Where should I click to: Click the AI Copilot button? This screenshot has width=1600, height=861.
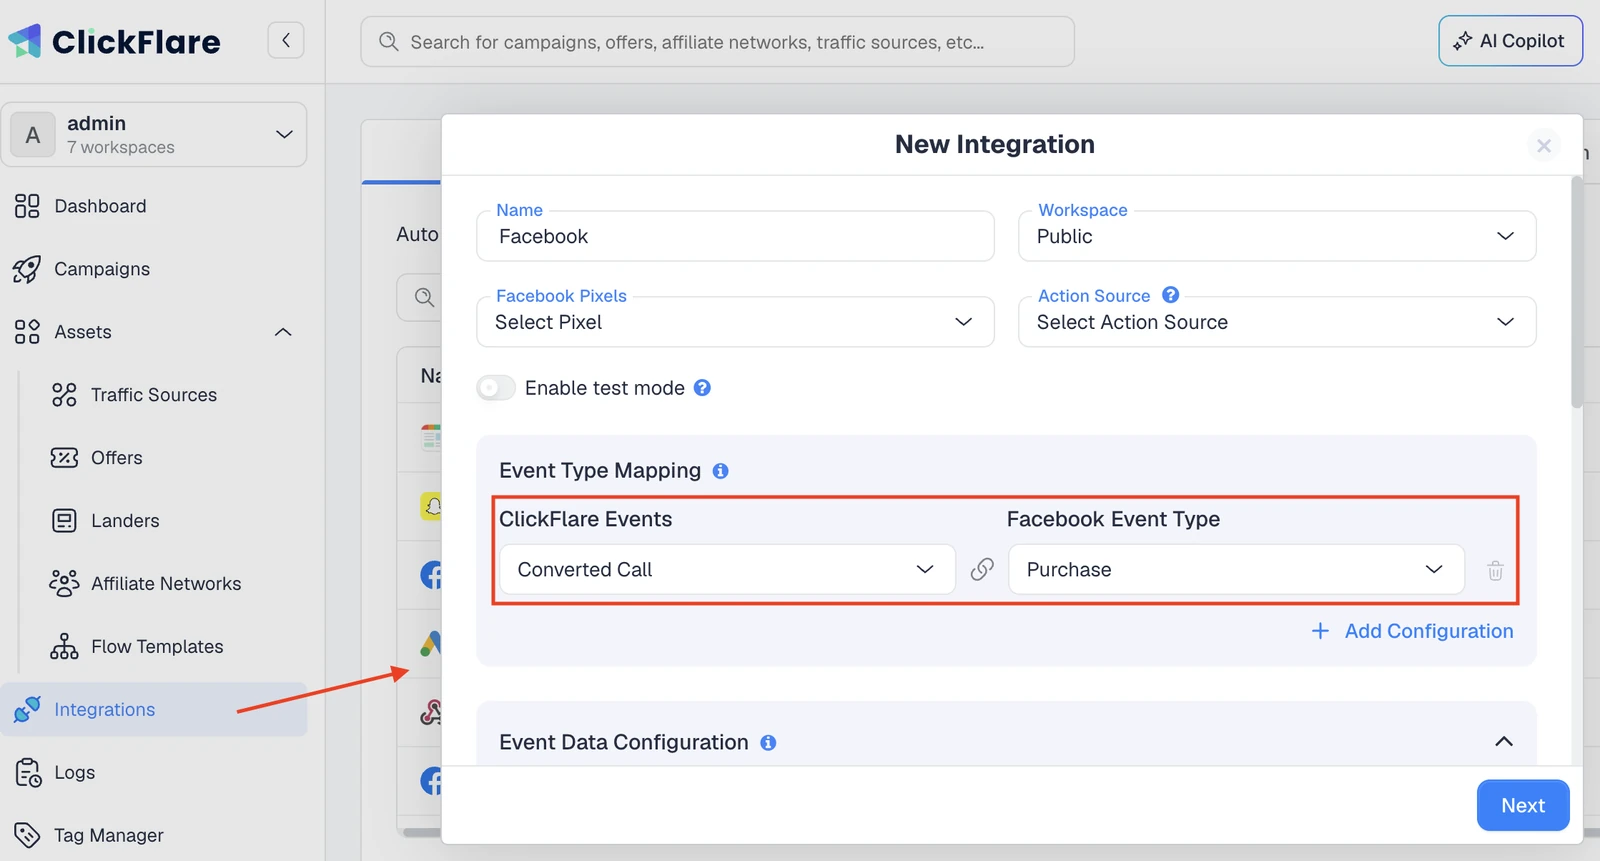tap(1510, 41)
